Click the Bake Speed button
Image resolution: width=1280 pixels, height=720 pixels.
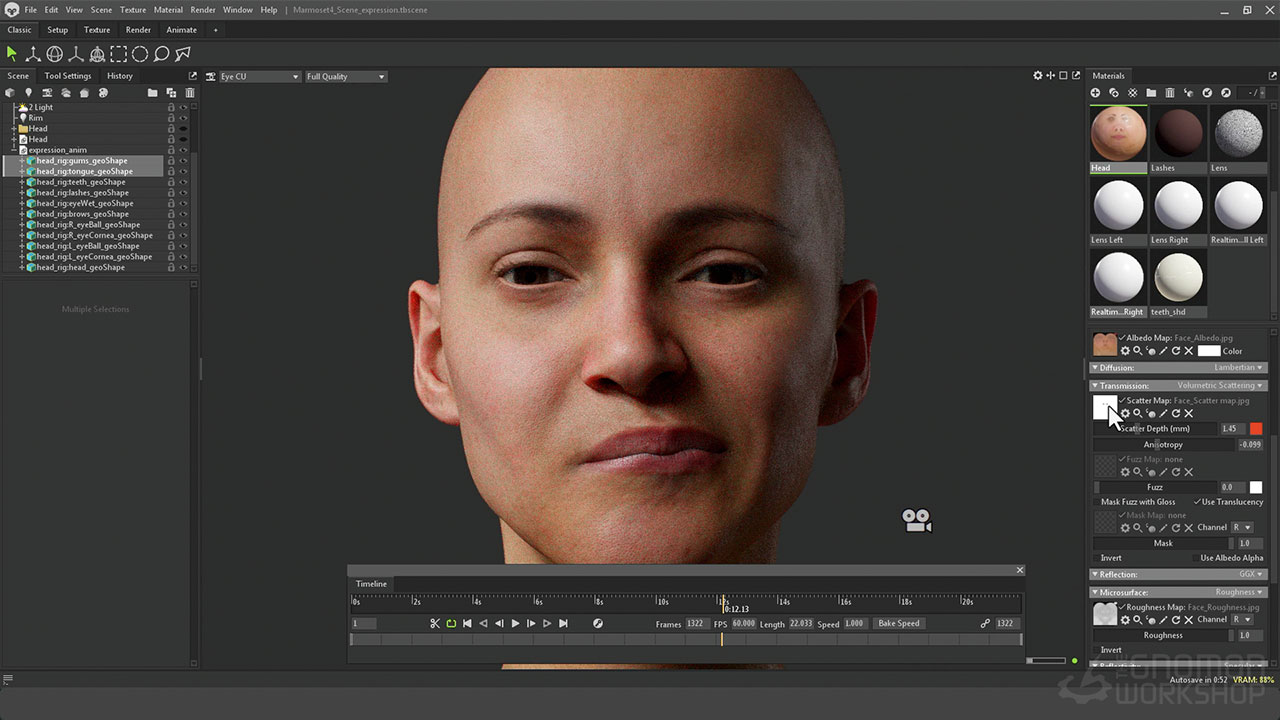tap(898, 623)
